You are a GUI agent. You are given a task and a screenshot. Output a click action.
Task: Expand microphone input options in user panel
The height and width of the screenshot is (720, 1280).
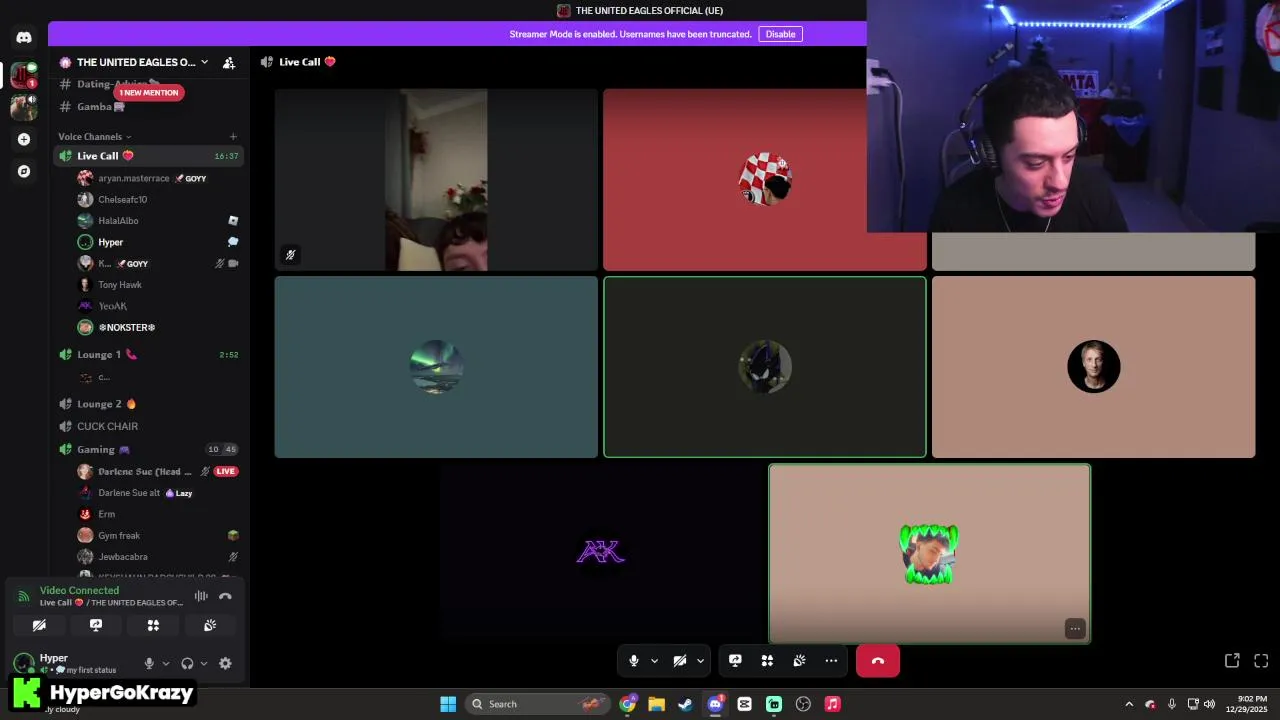click(x=165, y=663)
